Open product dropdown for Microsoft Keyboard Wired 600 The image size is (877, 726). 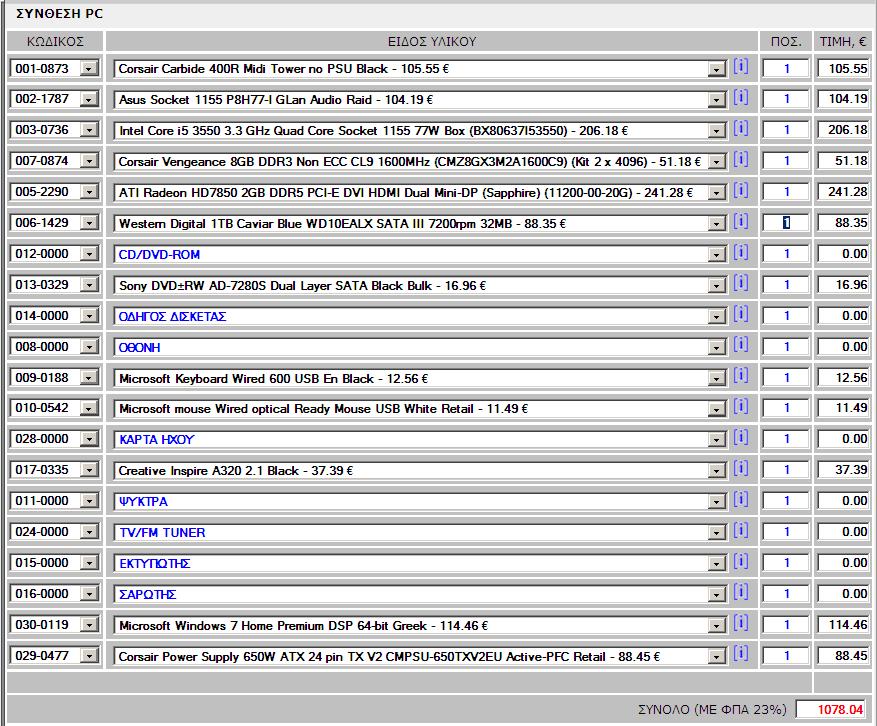(x=716, y=379)
